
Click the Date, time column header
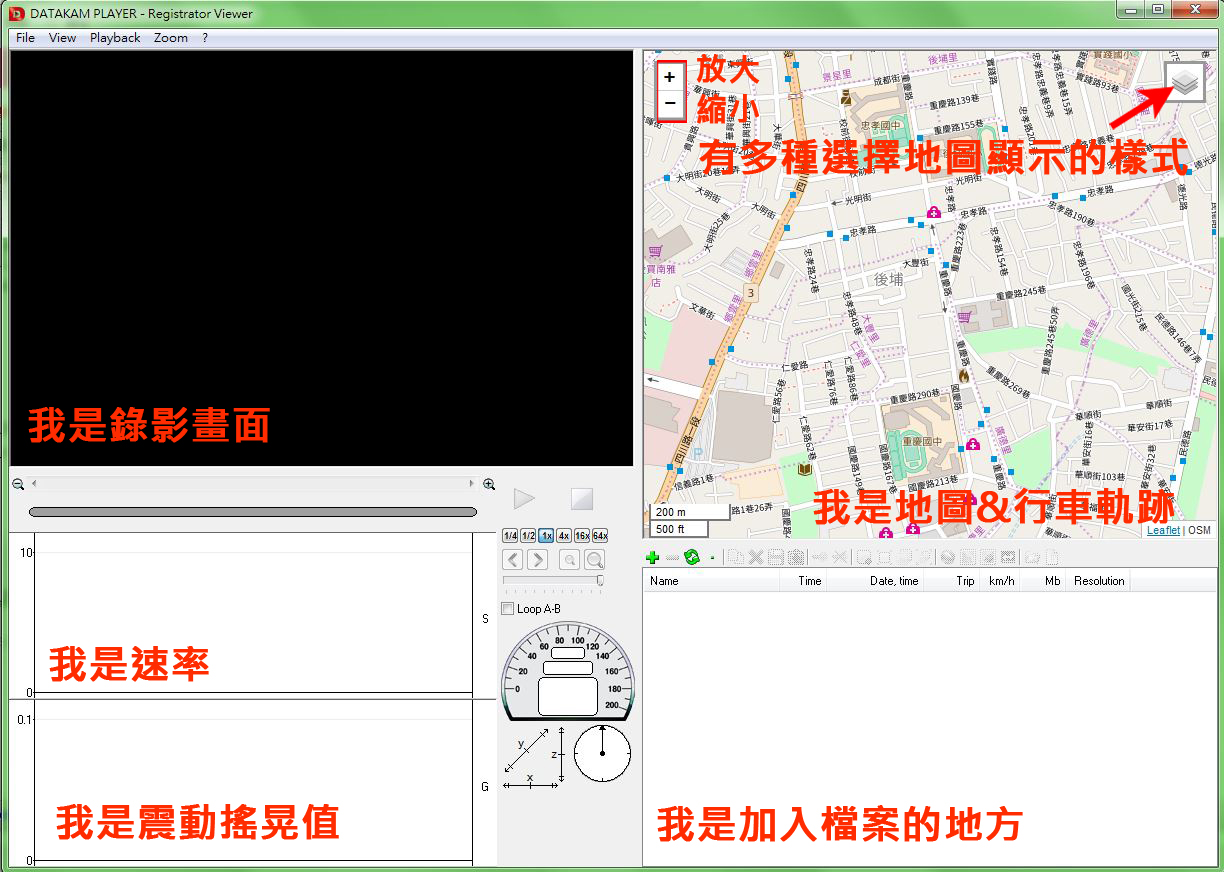point(875,581)
